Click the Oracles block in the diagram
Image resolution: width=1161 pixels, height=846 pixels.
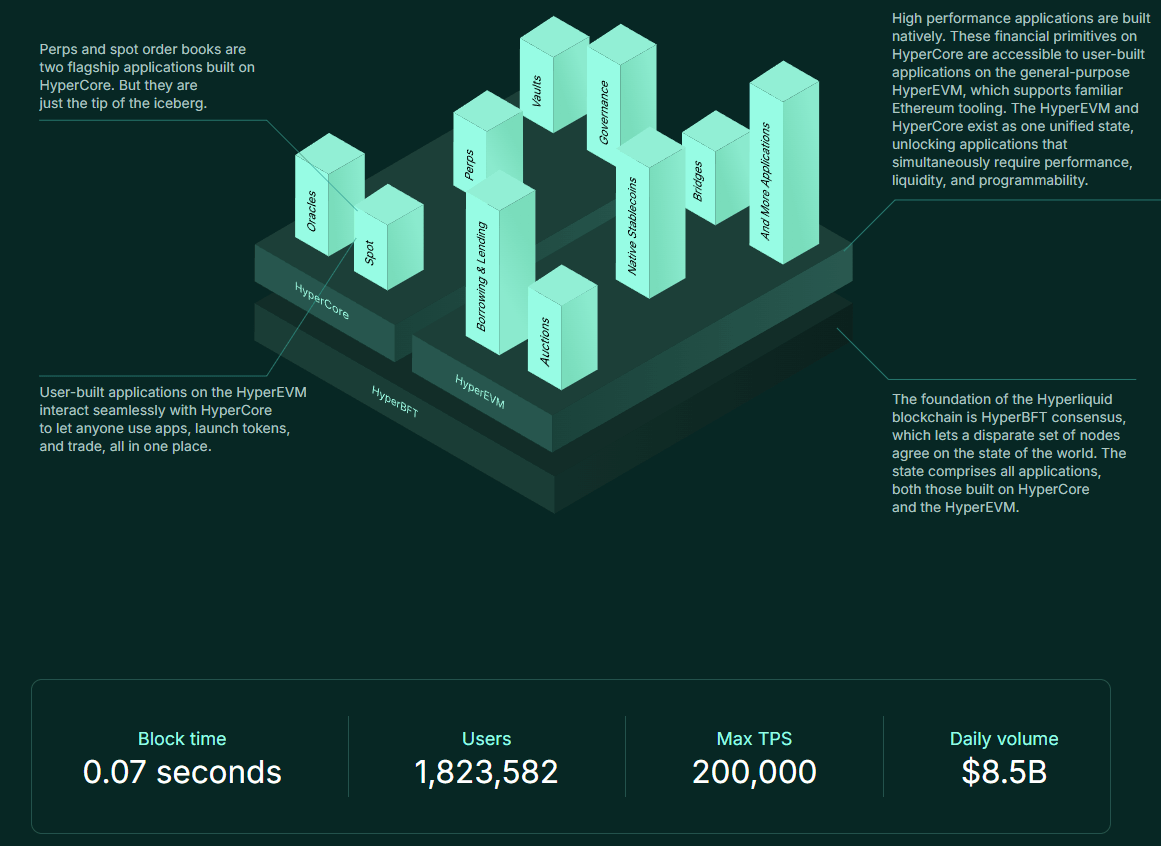(x=313, y=211)
